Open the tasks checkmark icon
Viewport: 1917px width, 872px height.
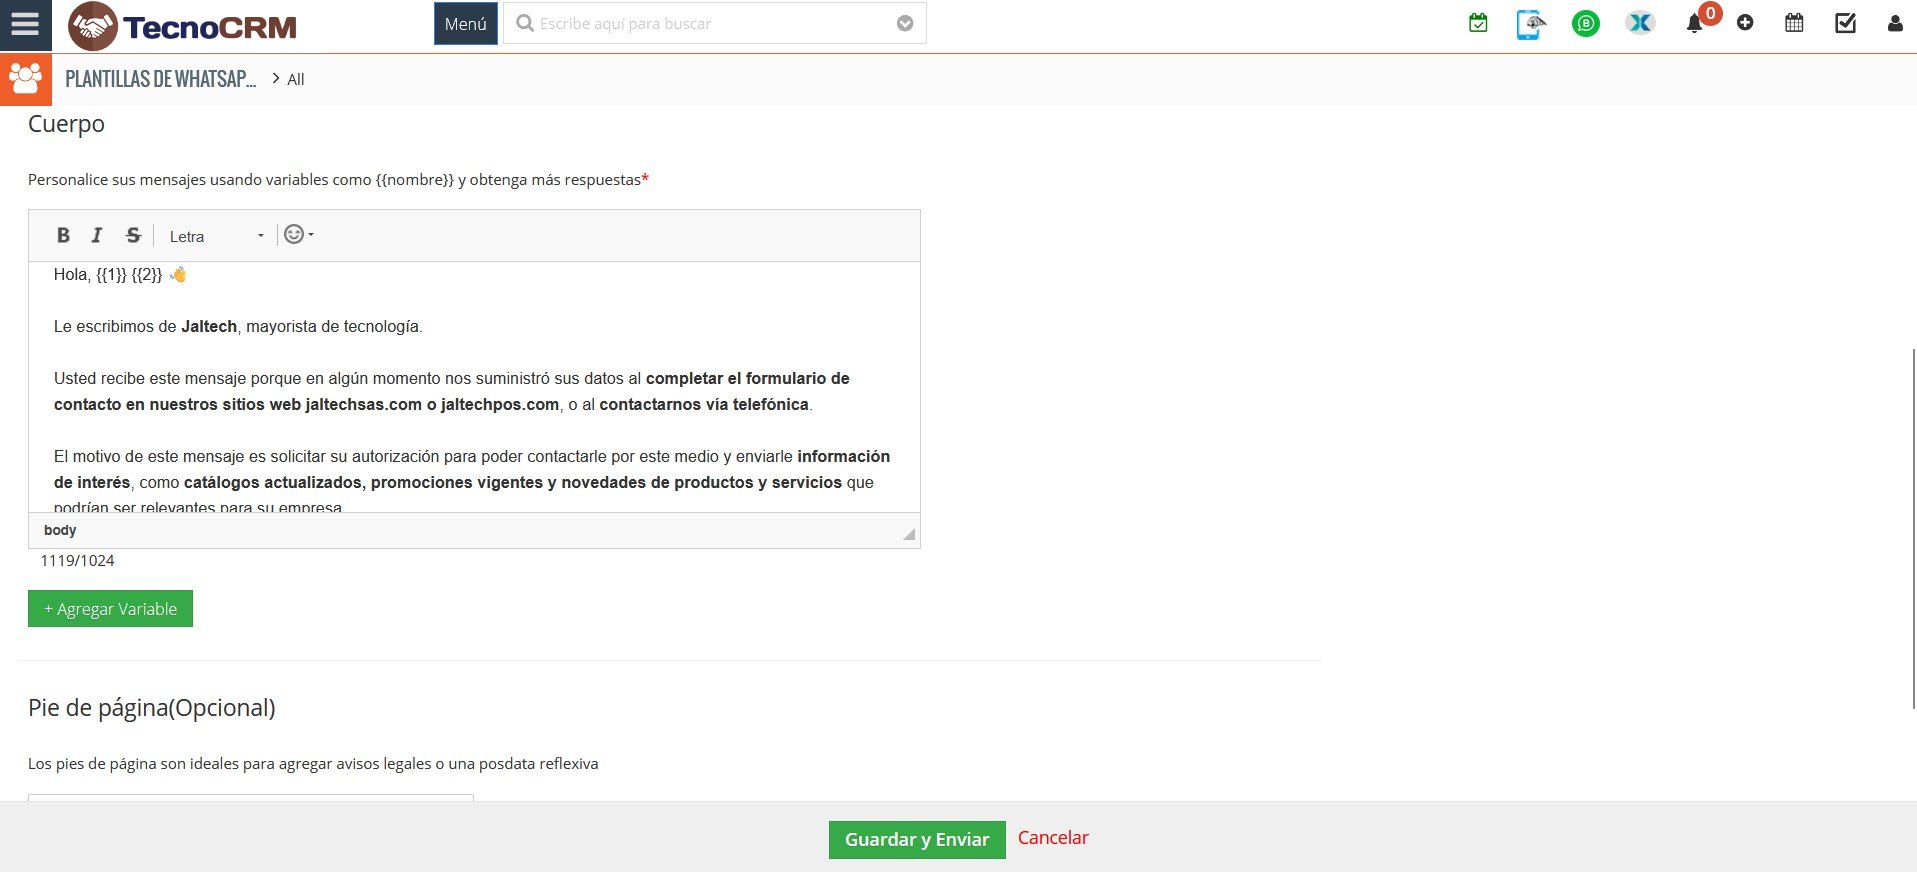[x=1845, y=23]
